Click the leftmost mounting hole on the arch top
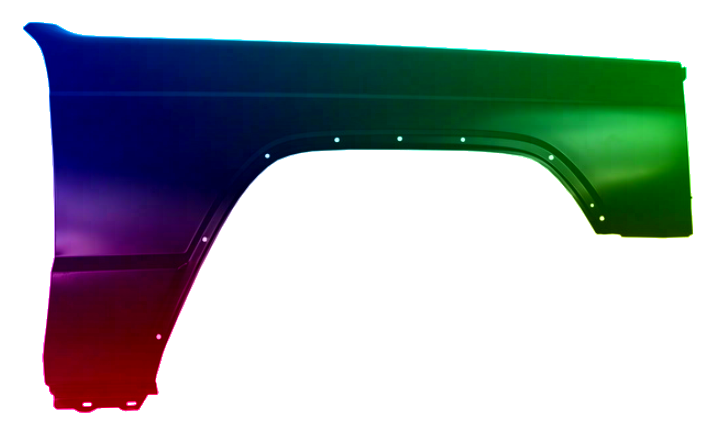The image size is (710, 425). (267, 156)
